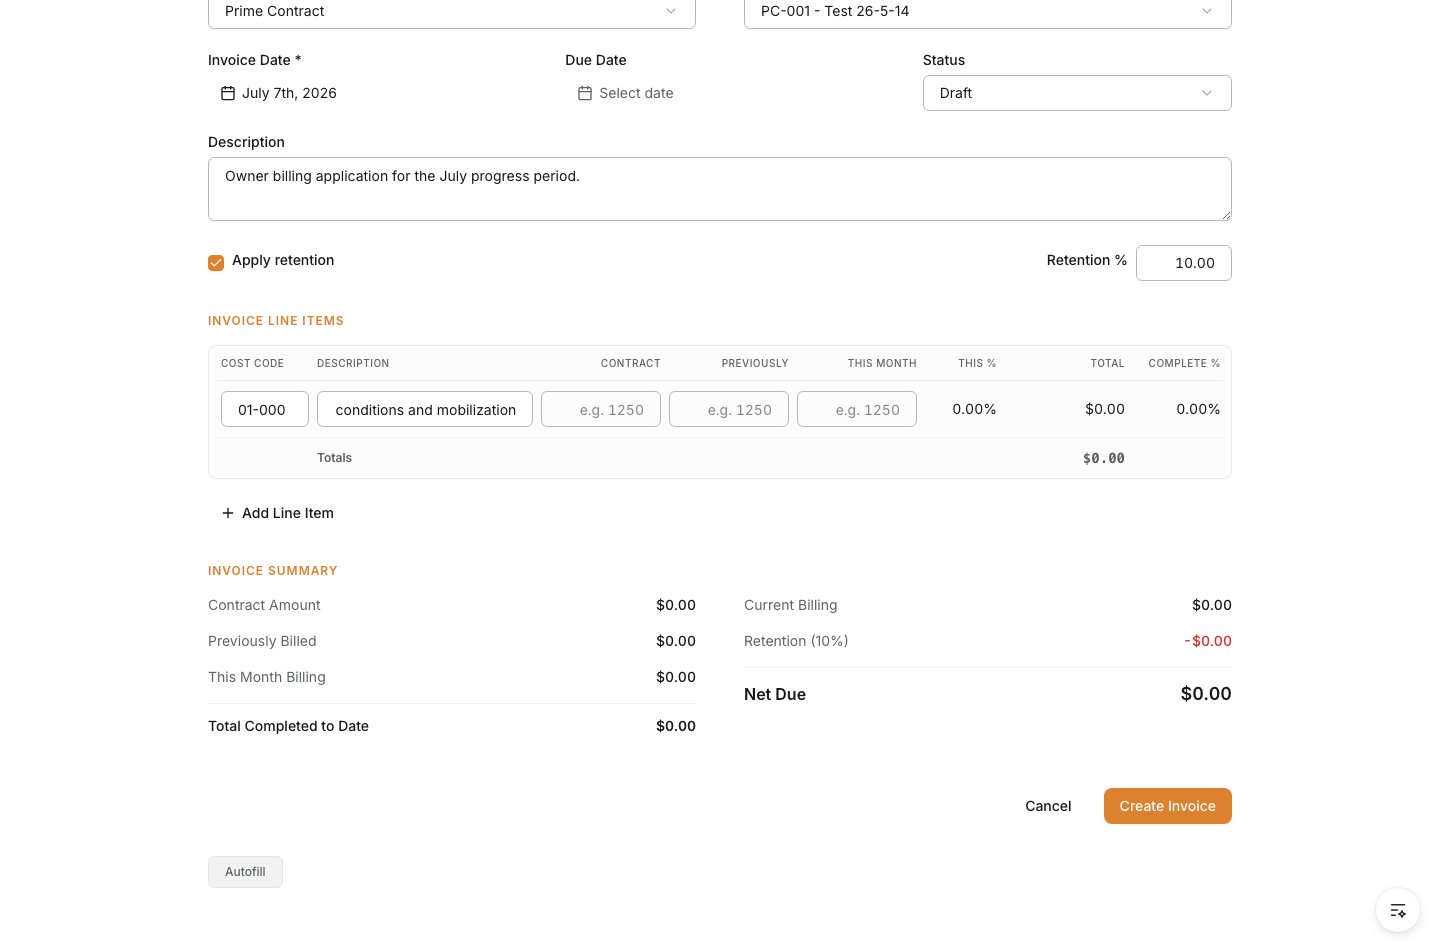Open the Status dropdown showing Draft
The image size is (1440, 952).
tap(1077, 93)
